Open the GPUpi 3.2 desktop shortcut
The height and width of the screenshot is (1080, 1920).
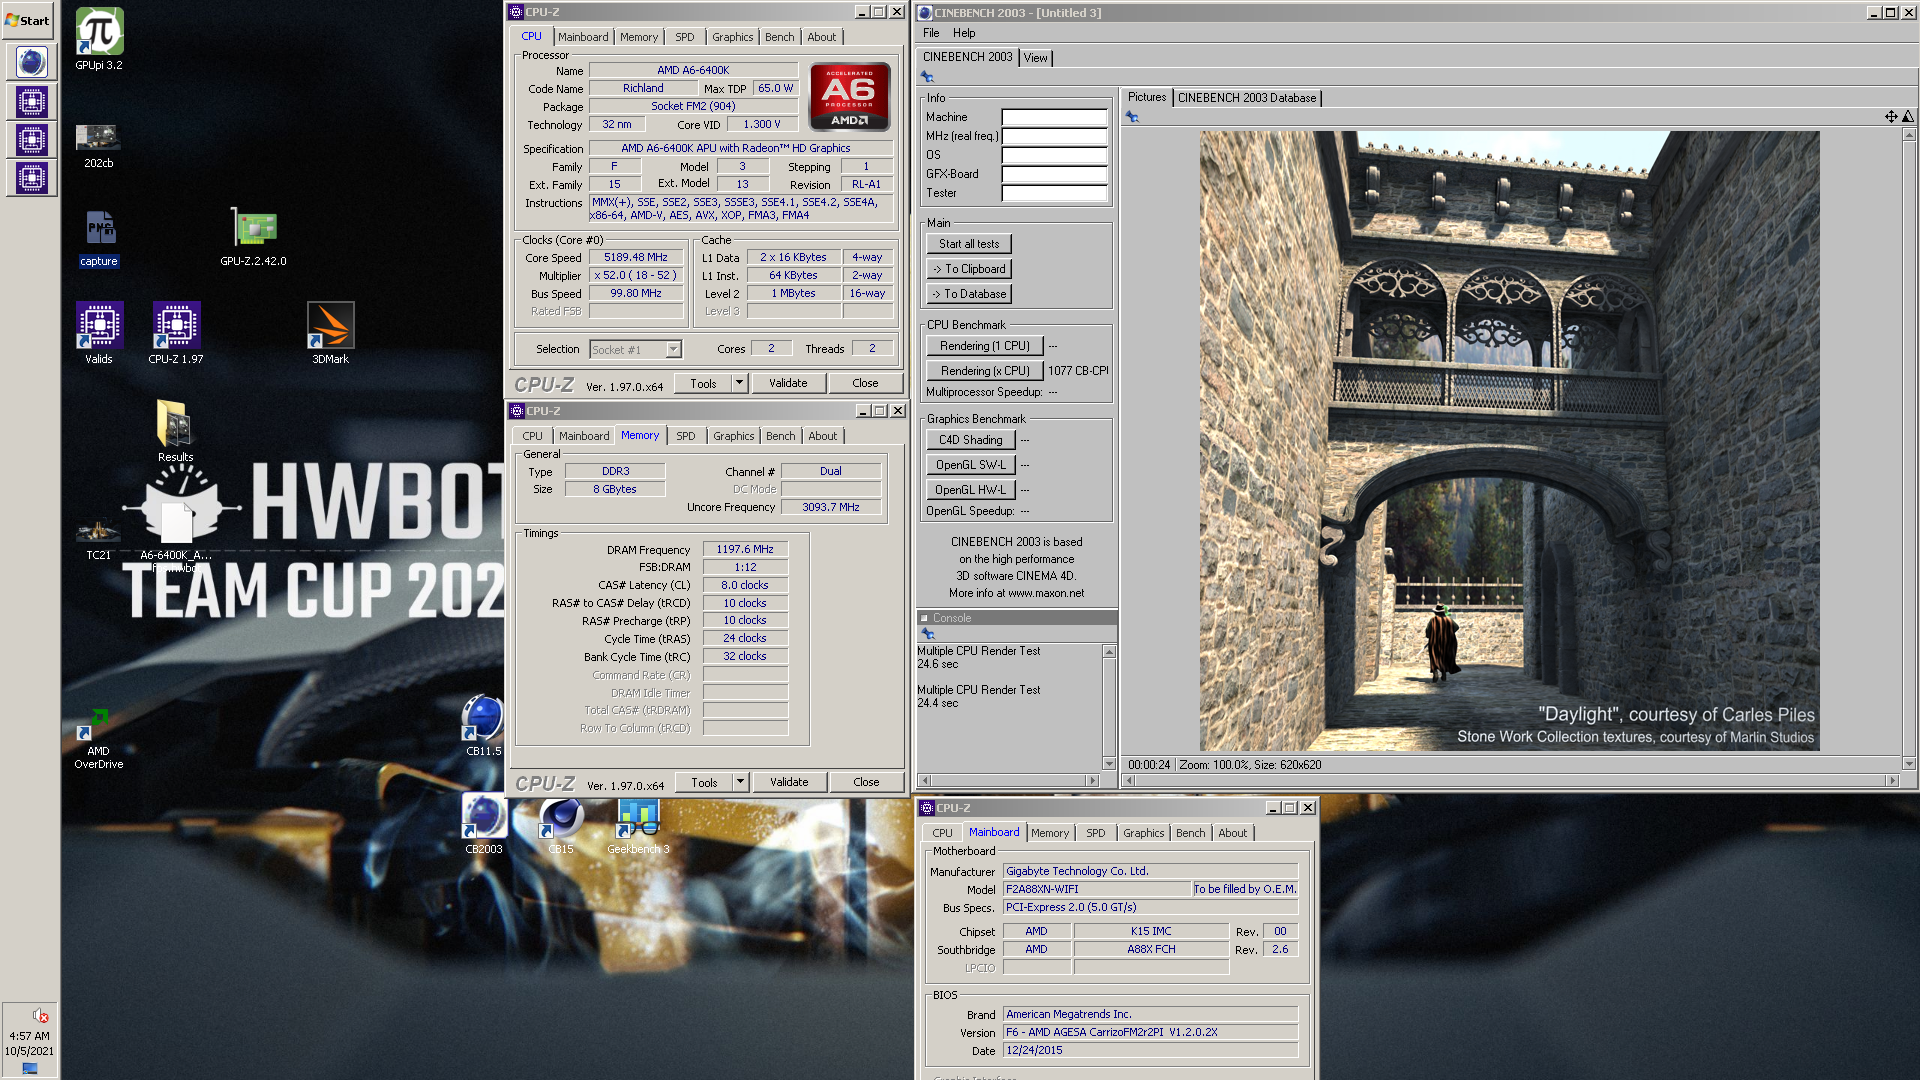click(x=99, y=39)
